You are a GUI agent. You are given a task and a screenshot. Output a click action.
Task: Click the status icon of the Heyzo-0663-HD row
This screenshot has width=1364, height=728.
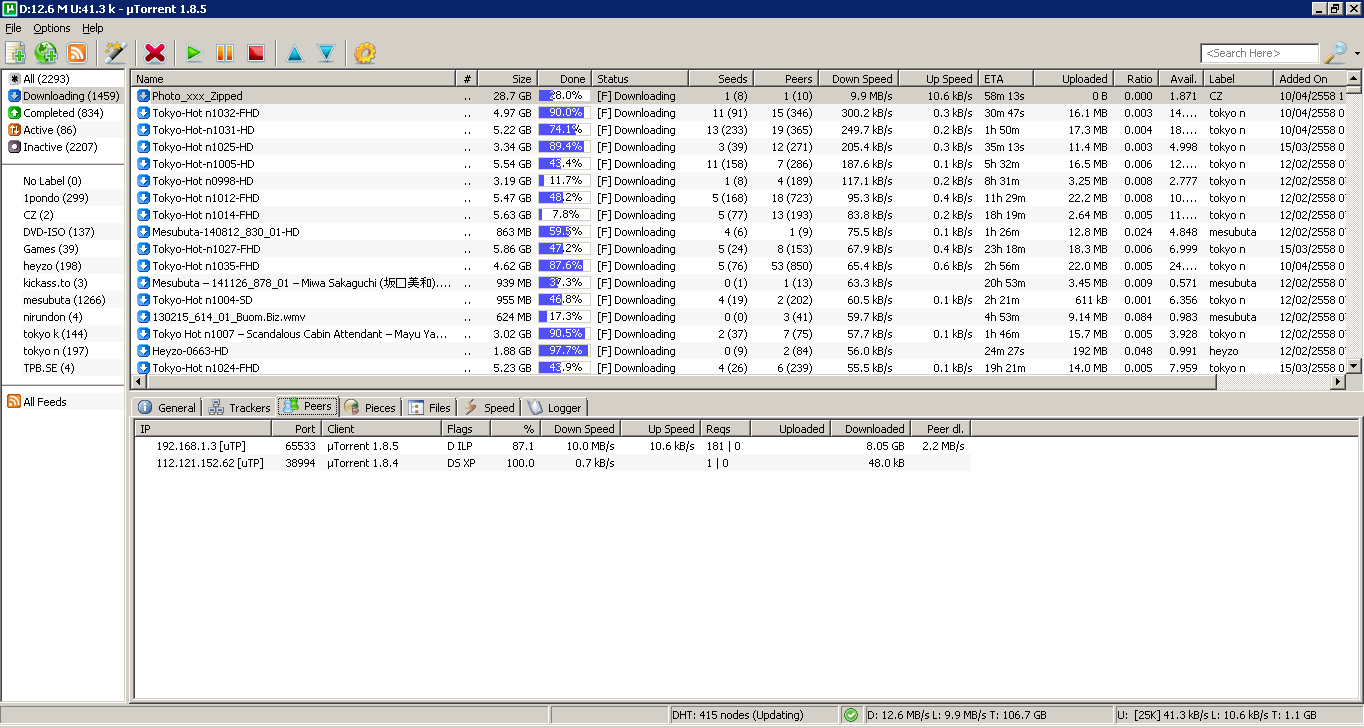point(143,351)
